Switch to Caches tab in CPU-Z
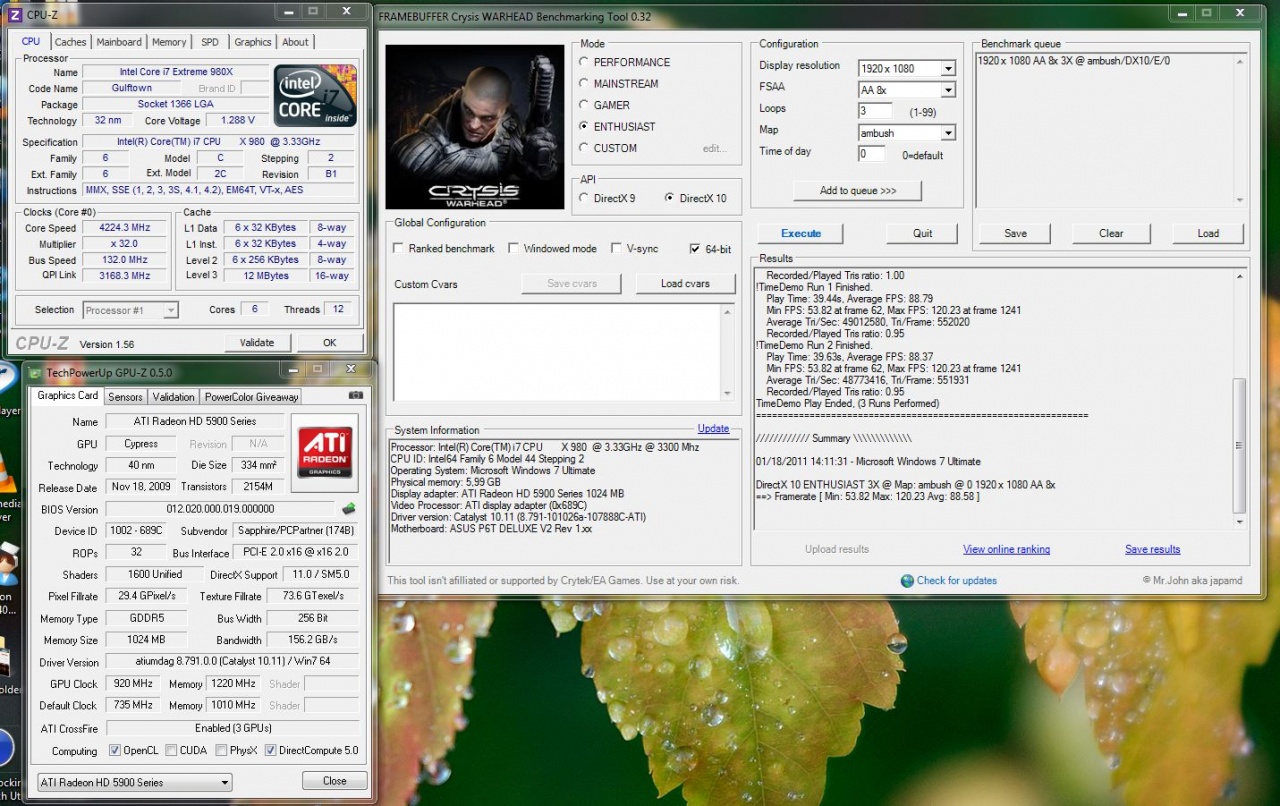Image resolution: width=1280 pixels, height=806 pixels. (x=70, y=42)
